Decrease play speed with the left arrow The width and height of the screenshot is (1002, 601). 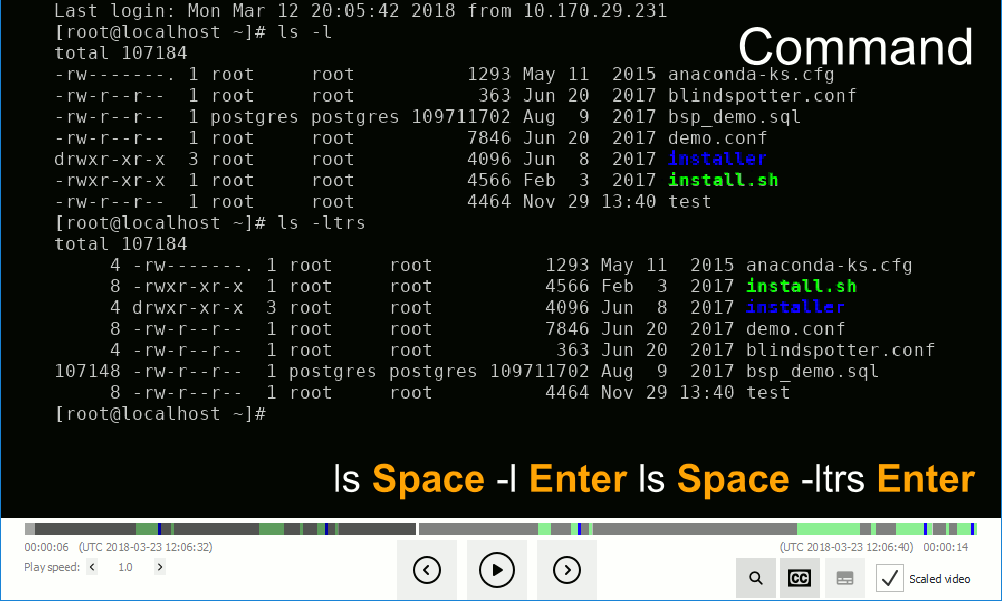point(92,567)
